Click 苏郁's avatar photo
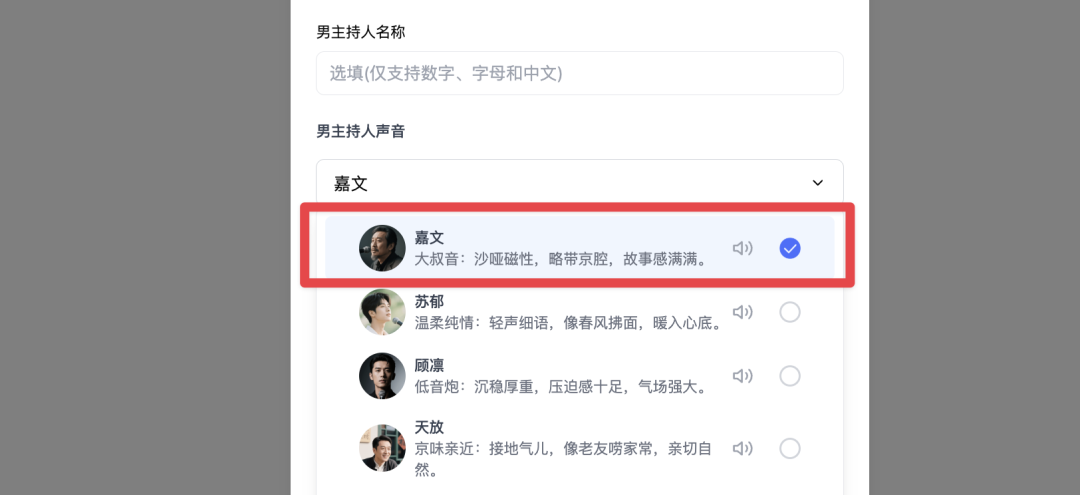This screenshot has height=495, width=1080. tap(382, 312)
